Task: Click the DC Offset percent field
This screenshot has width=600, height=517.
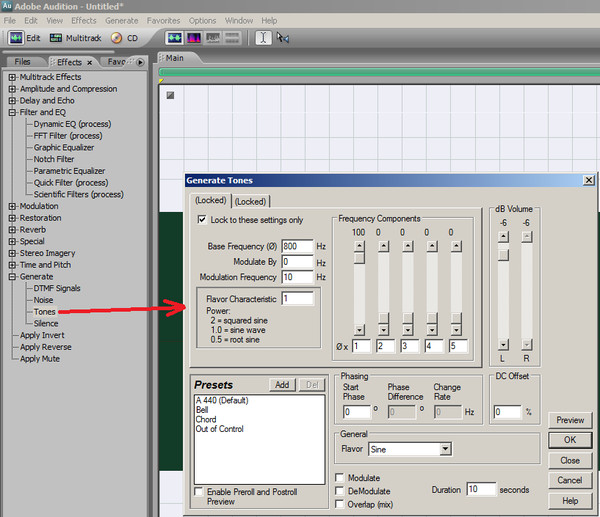Action: point(507,412)
